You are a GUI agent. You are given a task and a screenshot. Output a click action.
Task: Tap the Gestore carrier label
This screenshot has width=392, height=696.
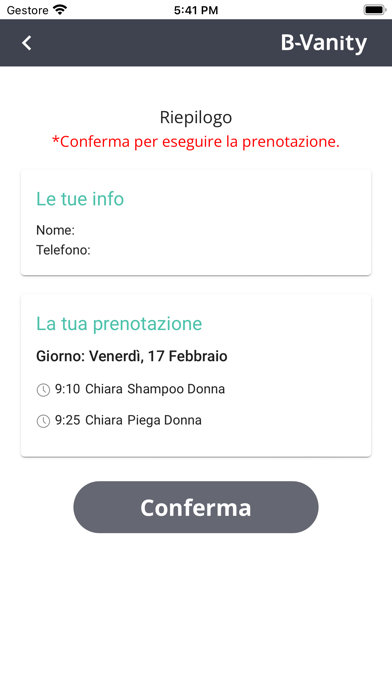[x=28, y=10]
